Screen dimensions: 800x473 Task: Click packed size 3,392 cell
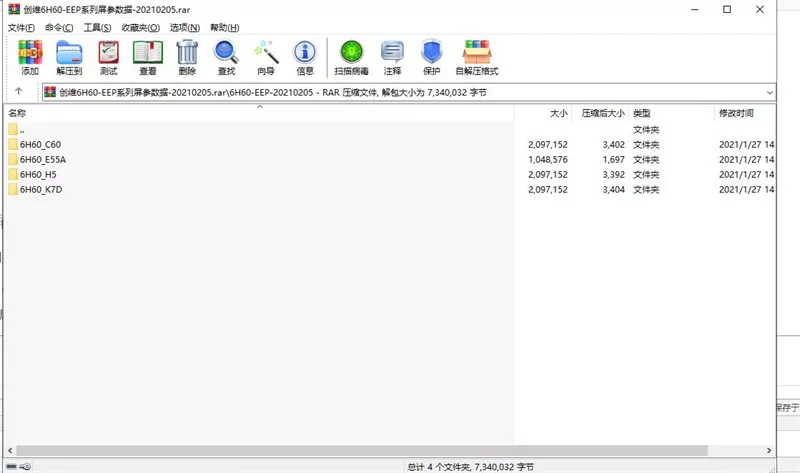pyautogui.click(x=613, y=175)
